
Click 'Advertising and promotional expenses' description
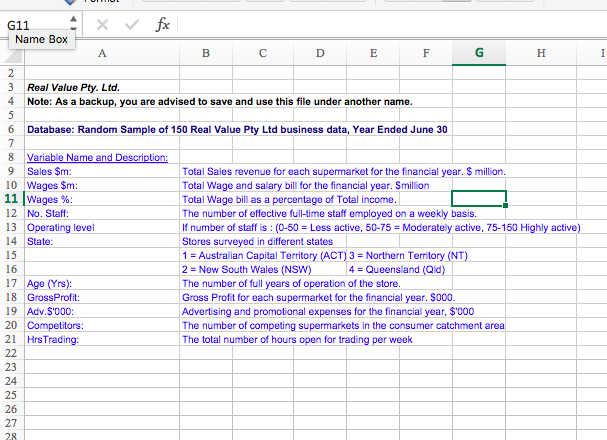(328, 311)
